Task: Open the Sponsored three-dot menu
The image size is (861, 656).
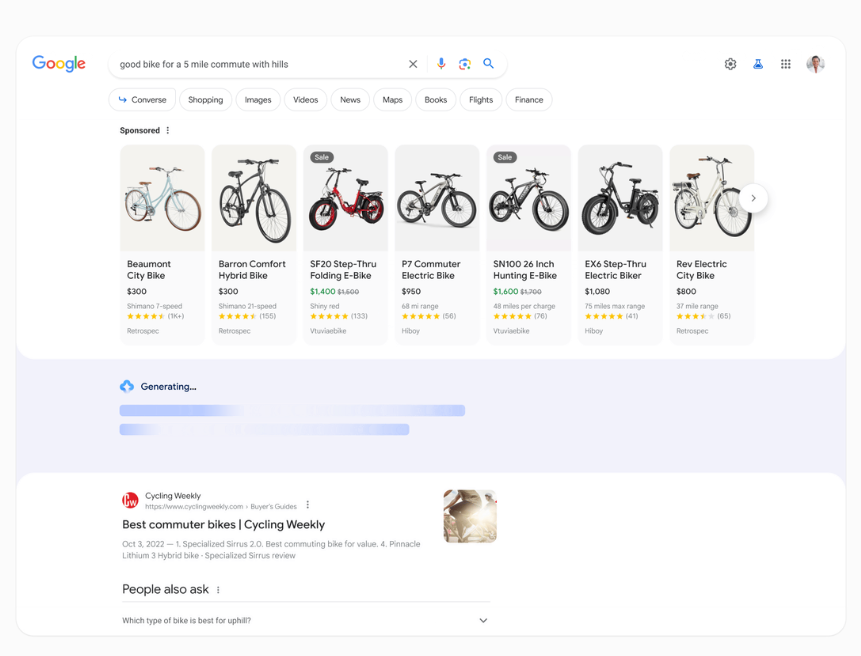Action: point(168,131)
